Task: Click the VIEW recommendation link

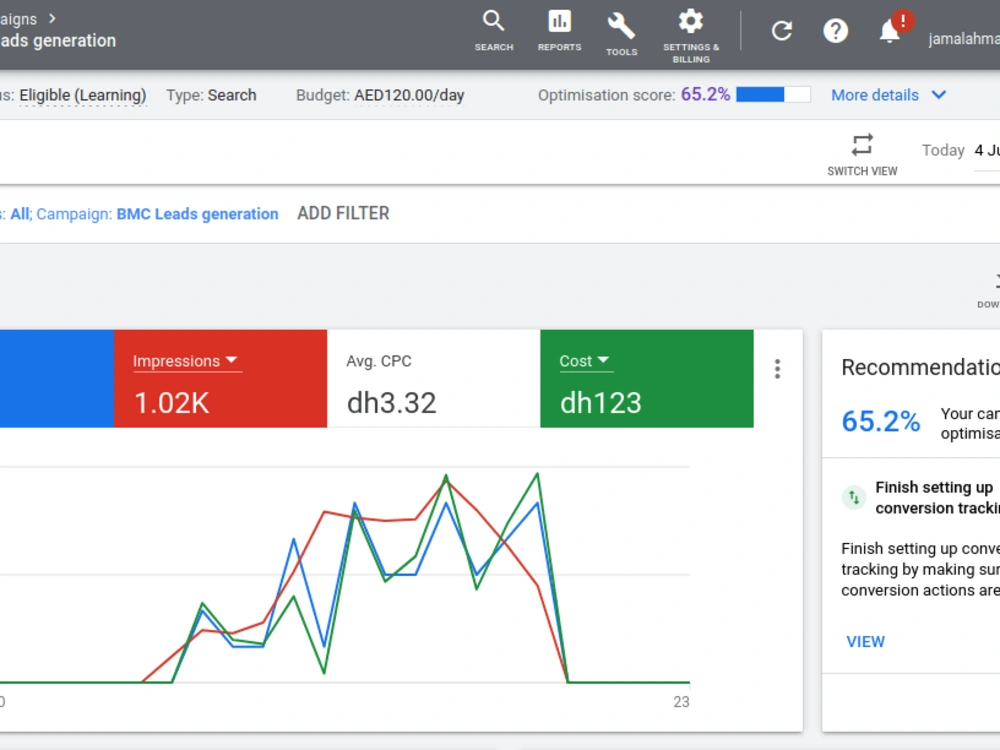Action: tap(865, 642)
